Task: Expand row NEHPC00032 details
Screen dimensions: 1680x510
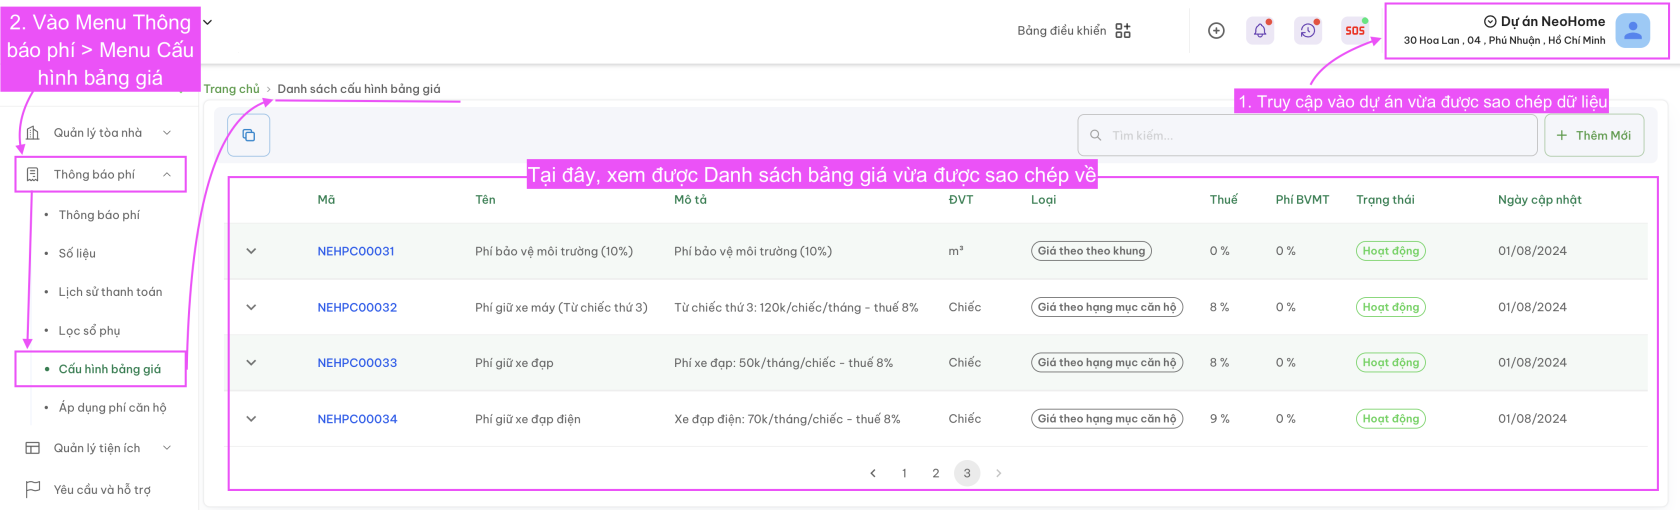Action: [251, 307]
